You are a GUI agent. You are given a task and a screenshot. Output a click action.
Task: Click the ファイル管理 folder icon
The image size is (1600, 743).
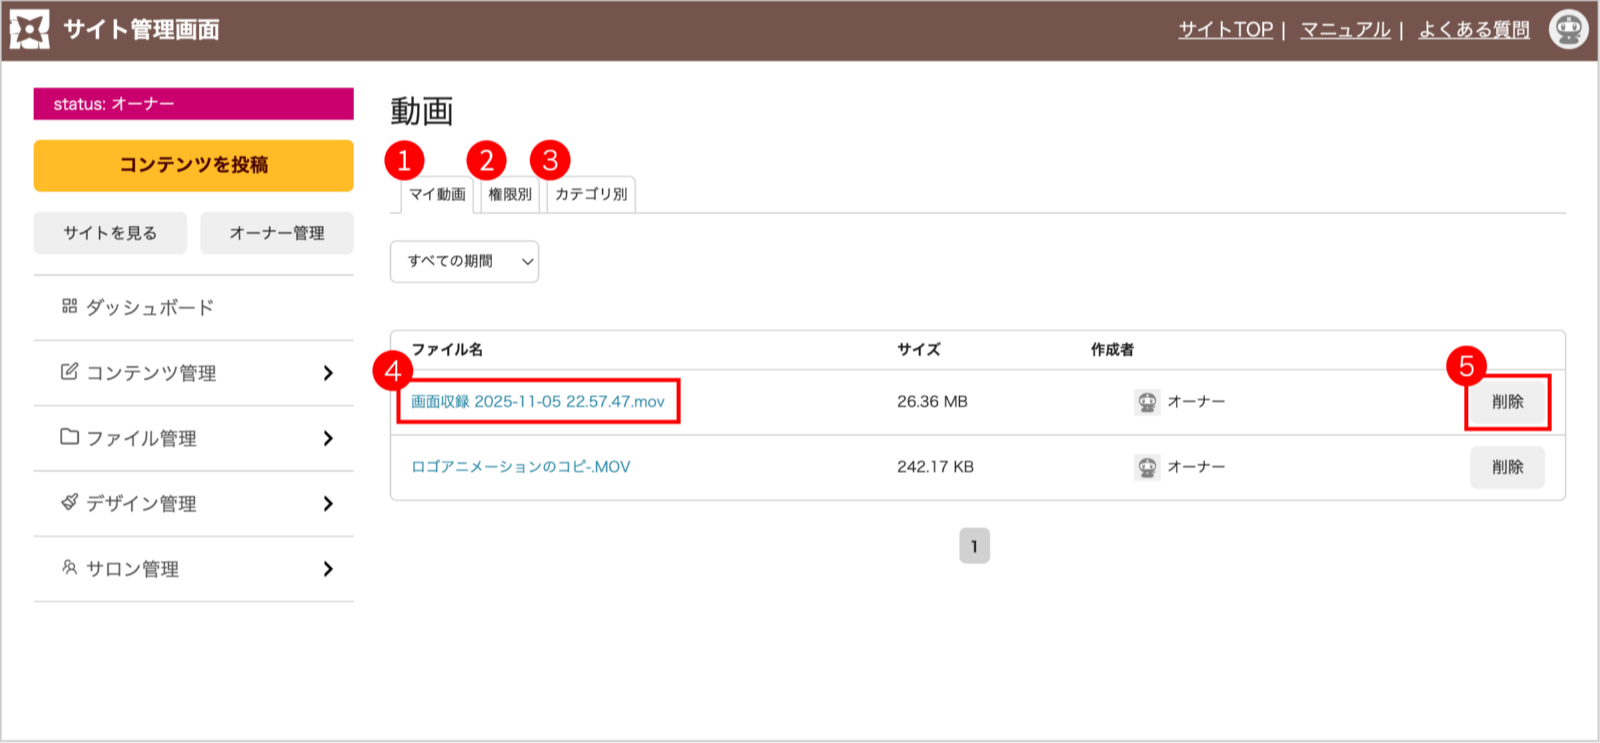69,437
